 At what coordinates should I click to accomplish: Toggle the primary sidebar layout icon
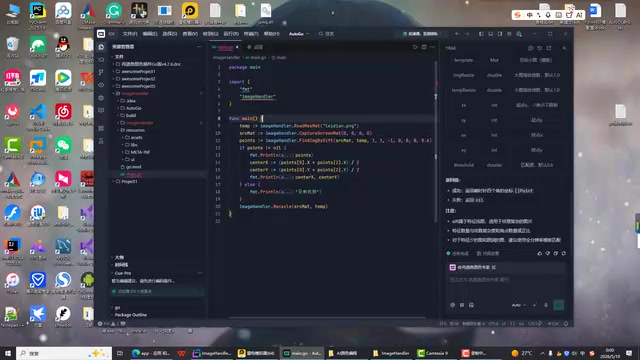(x=481, y=34)
